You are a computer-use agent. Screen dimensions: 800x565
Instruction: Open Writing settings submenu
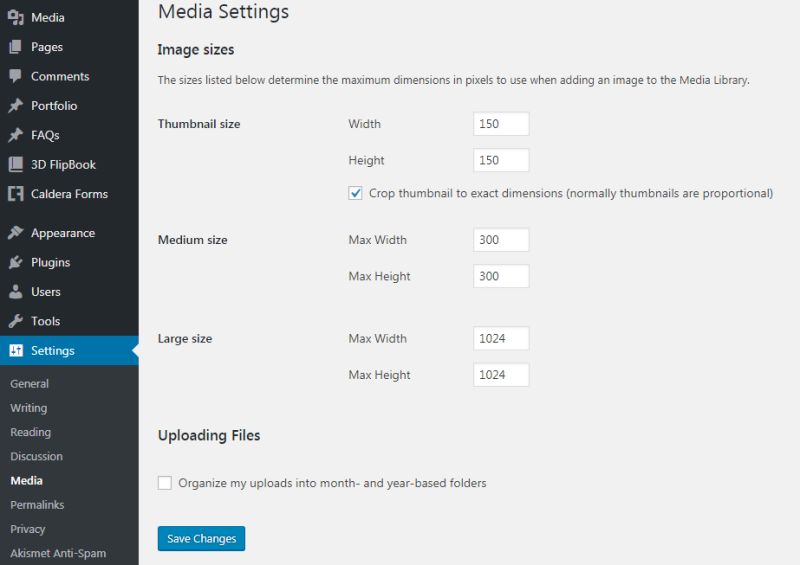pos(29,408)
